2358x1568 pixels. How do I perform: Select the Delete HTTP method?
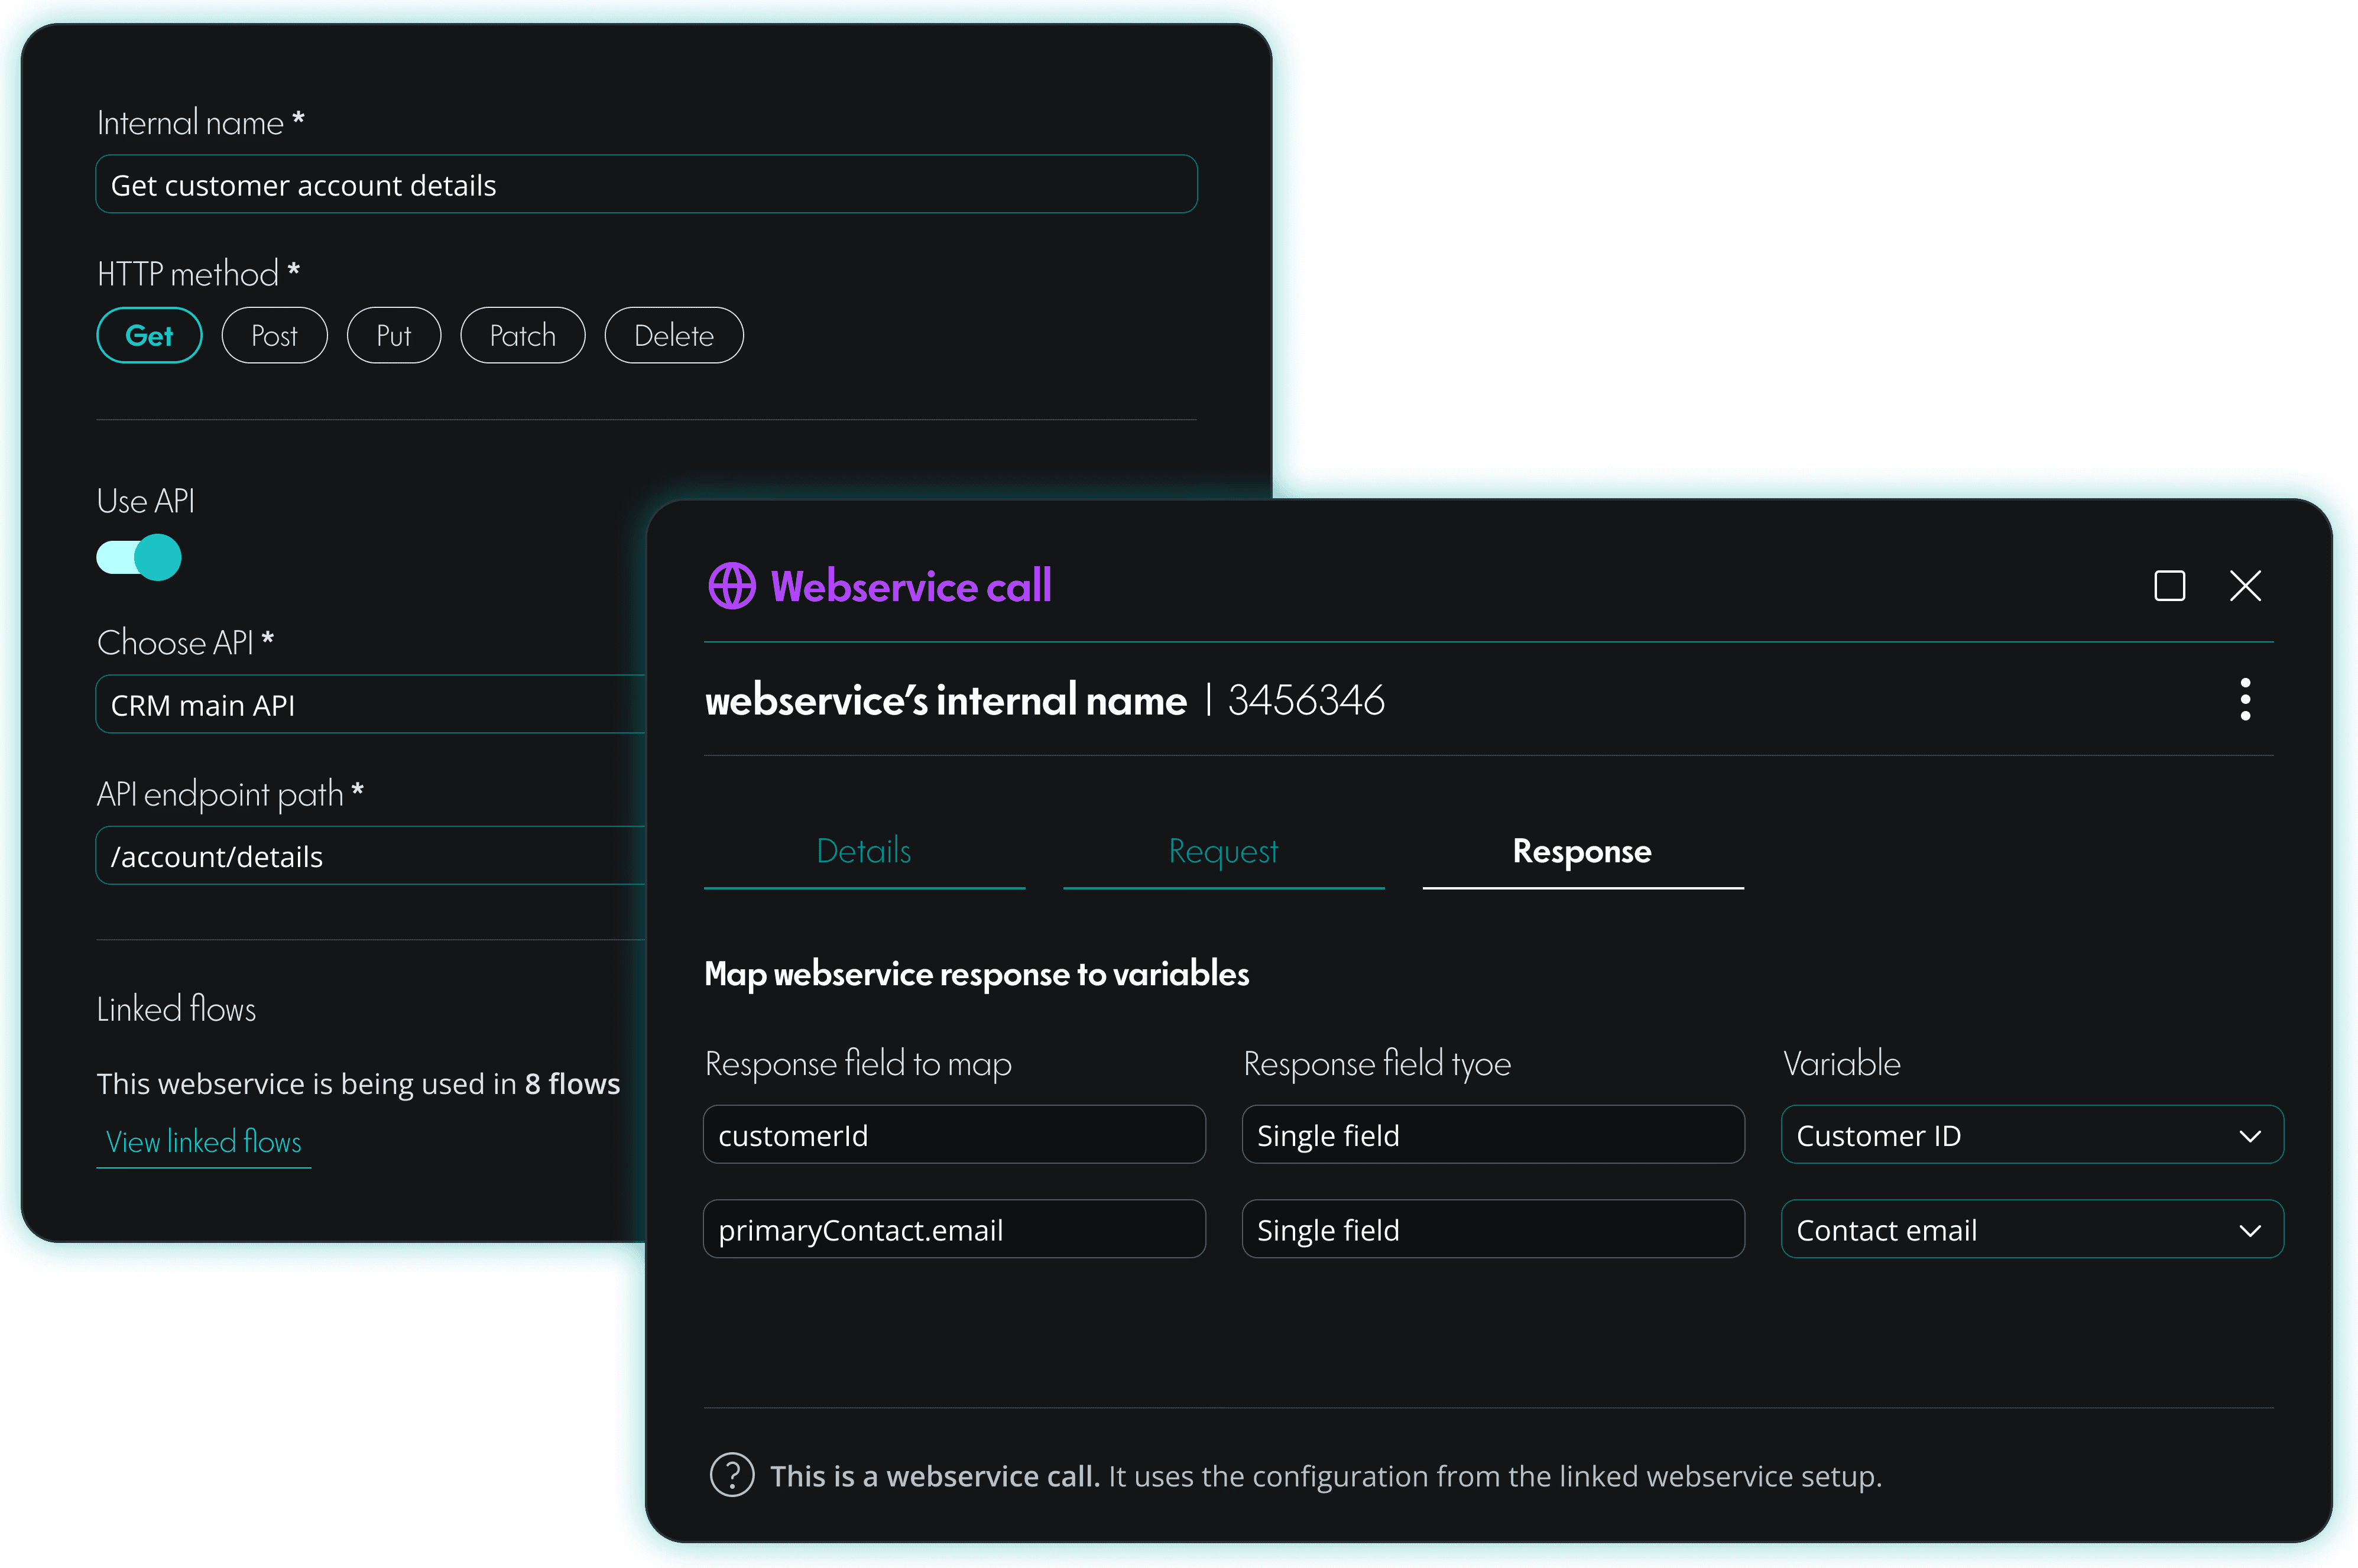coord(673,335)
